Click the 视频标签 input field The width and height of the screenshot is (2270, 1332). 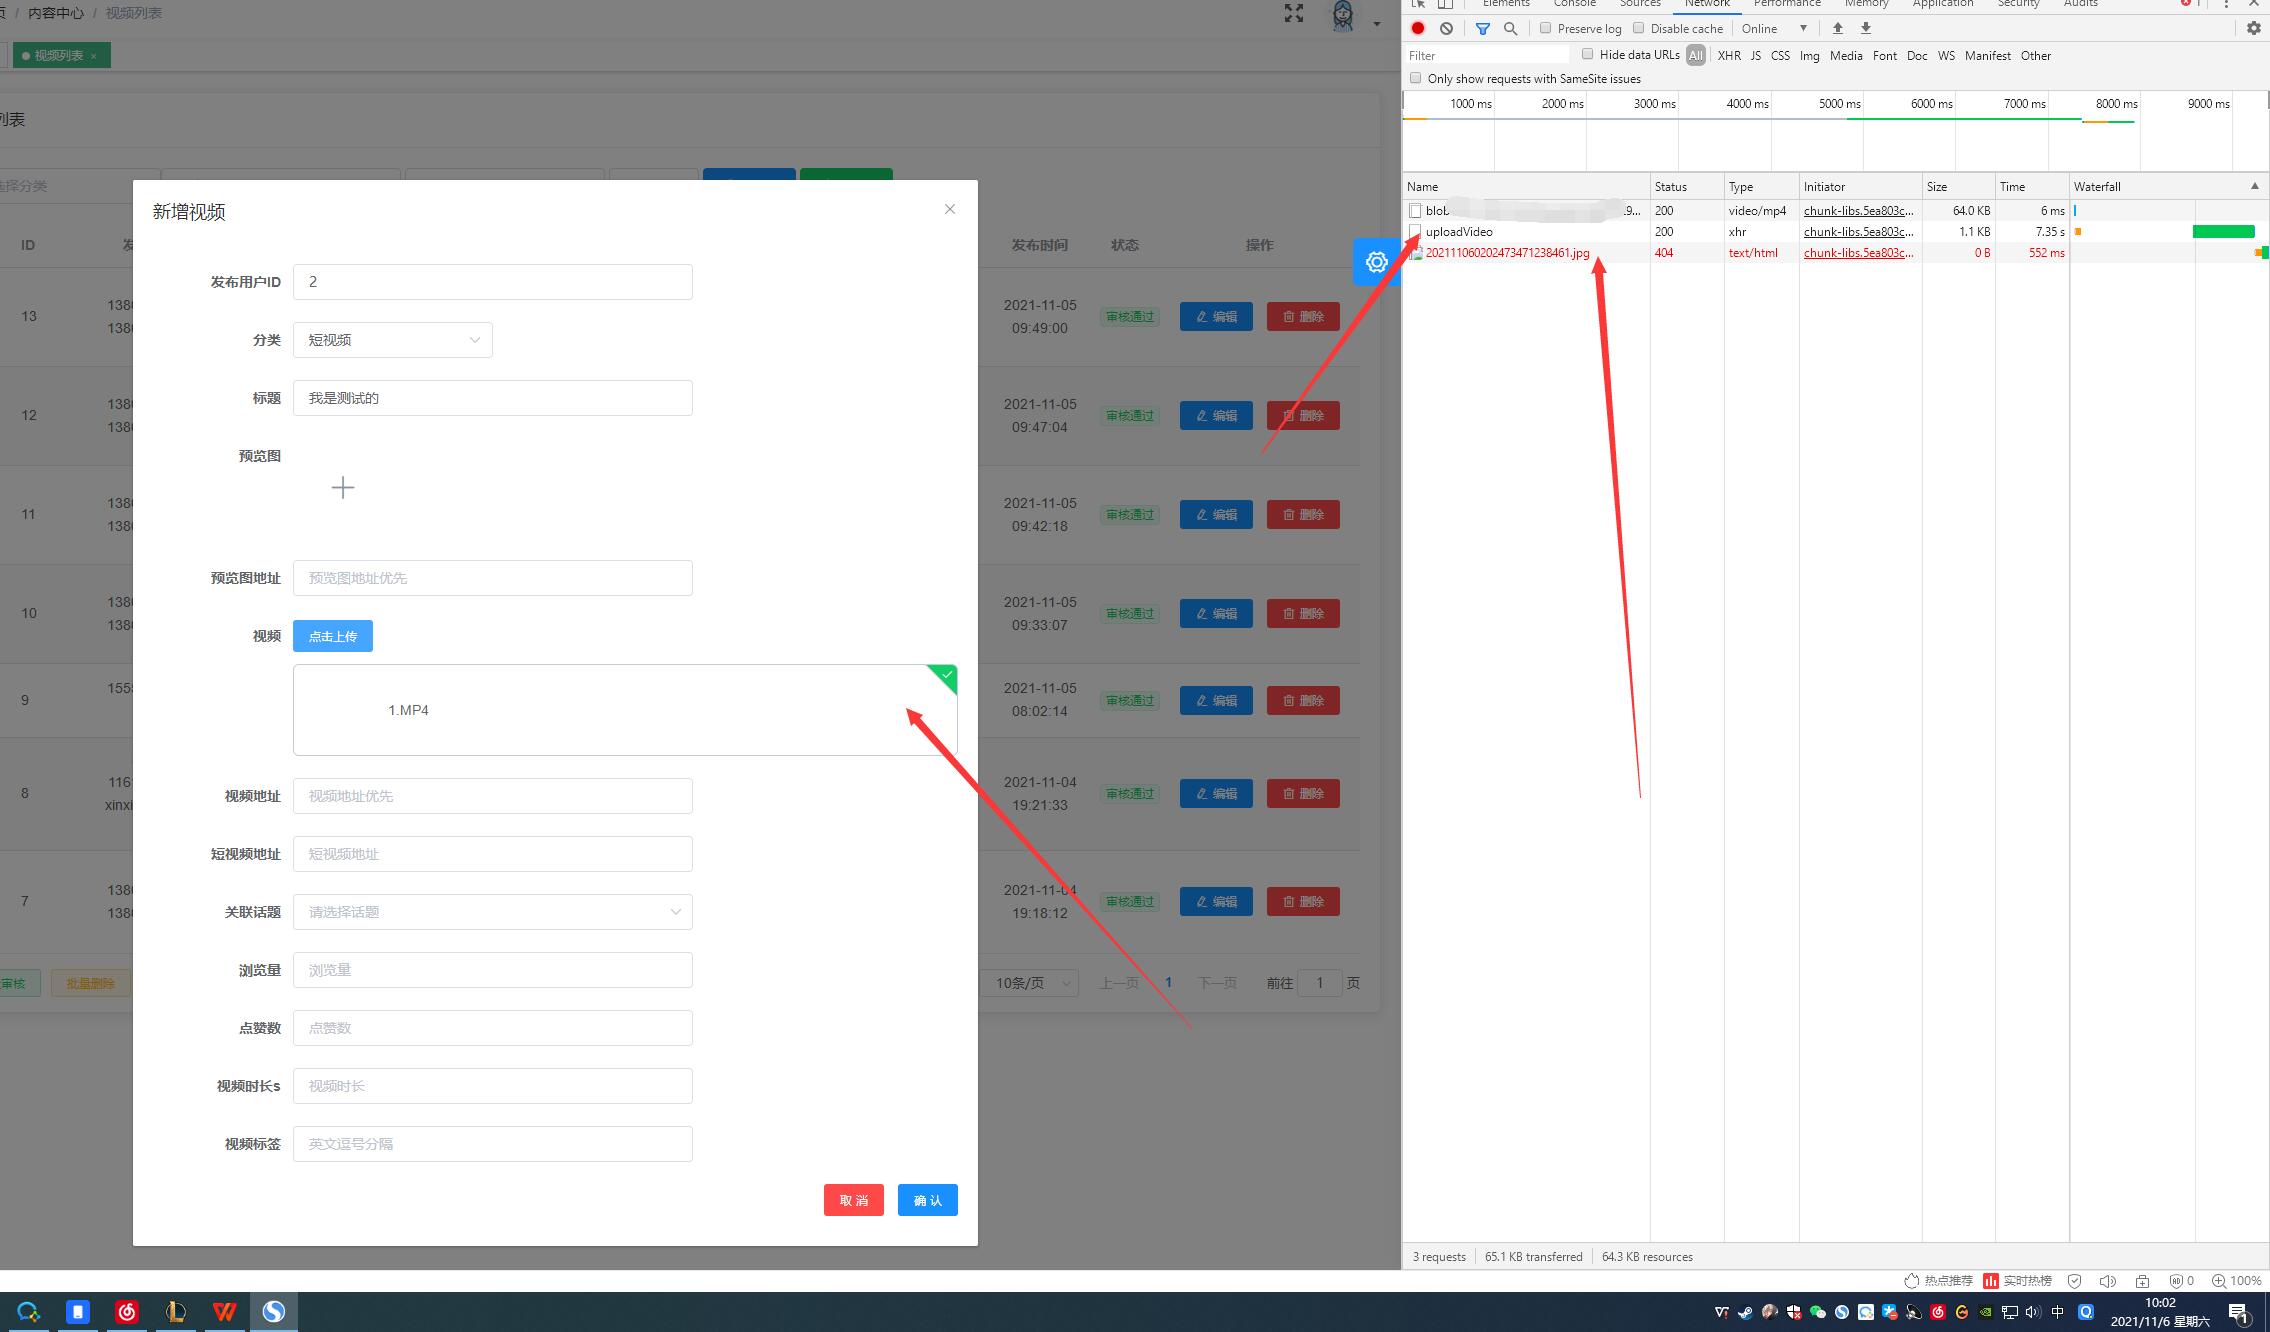pos(492,1144)
